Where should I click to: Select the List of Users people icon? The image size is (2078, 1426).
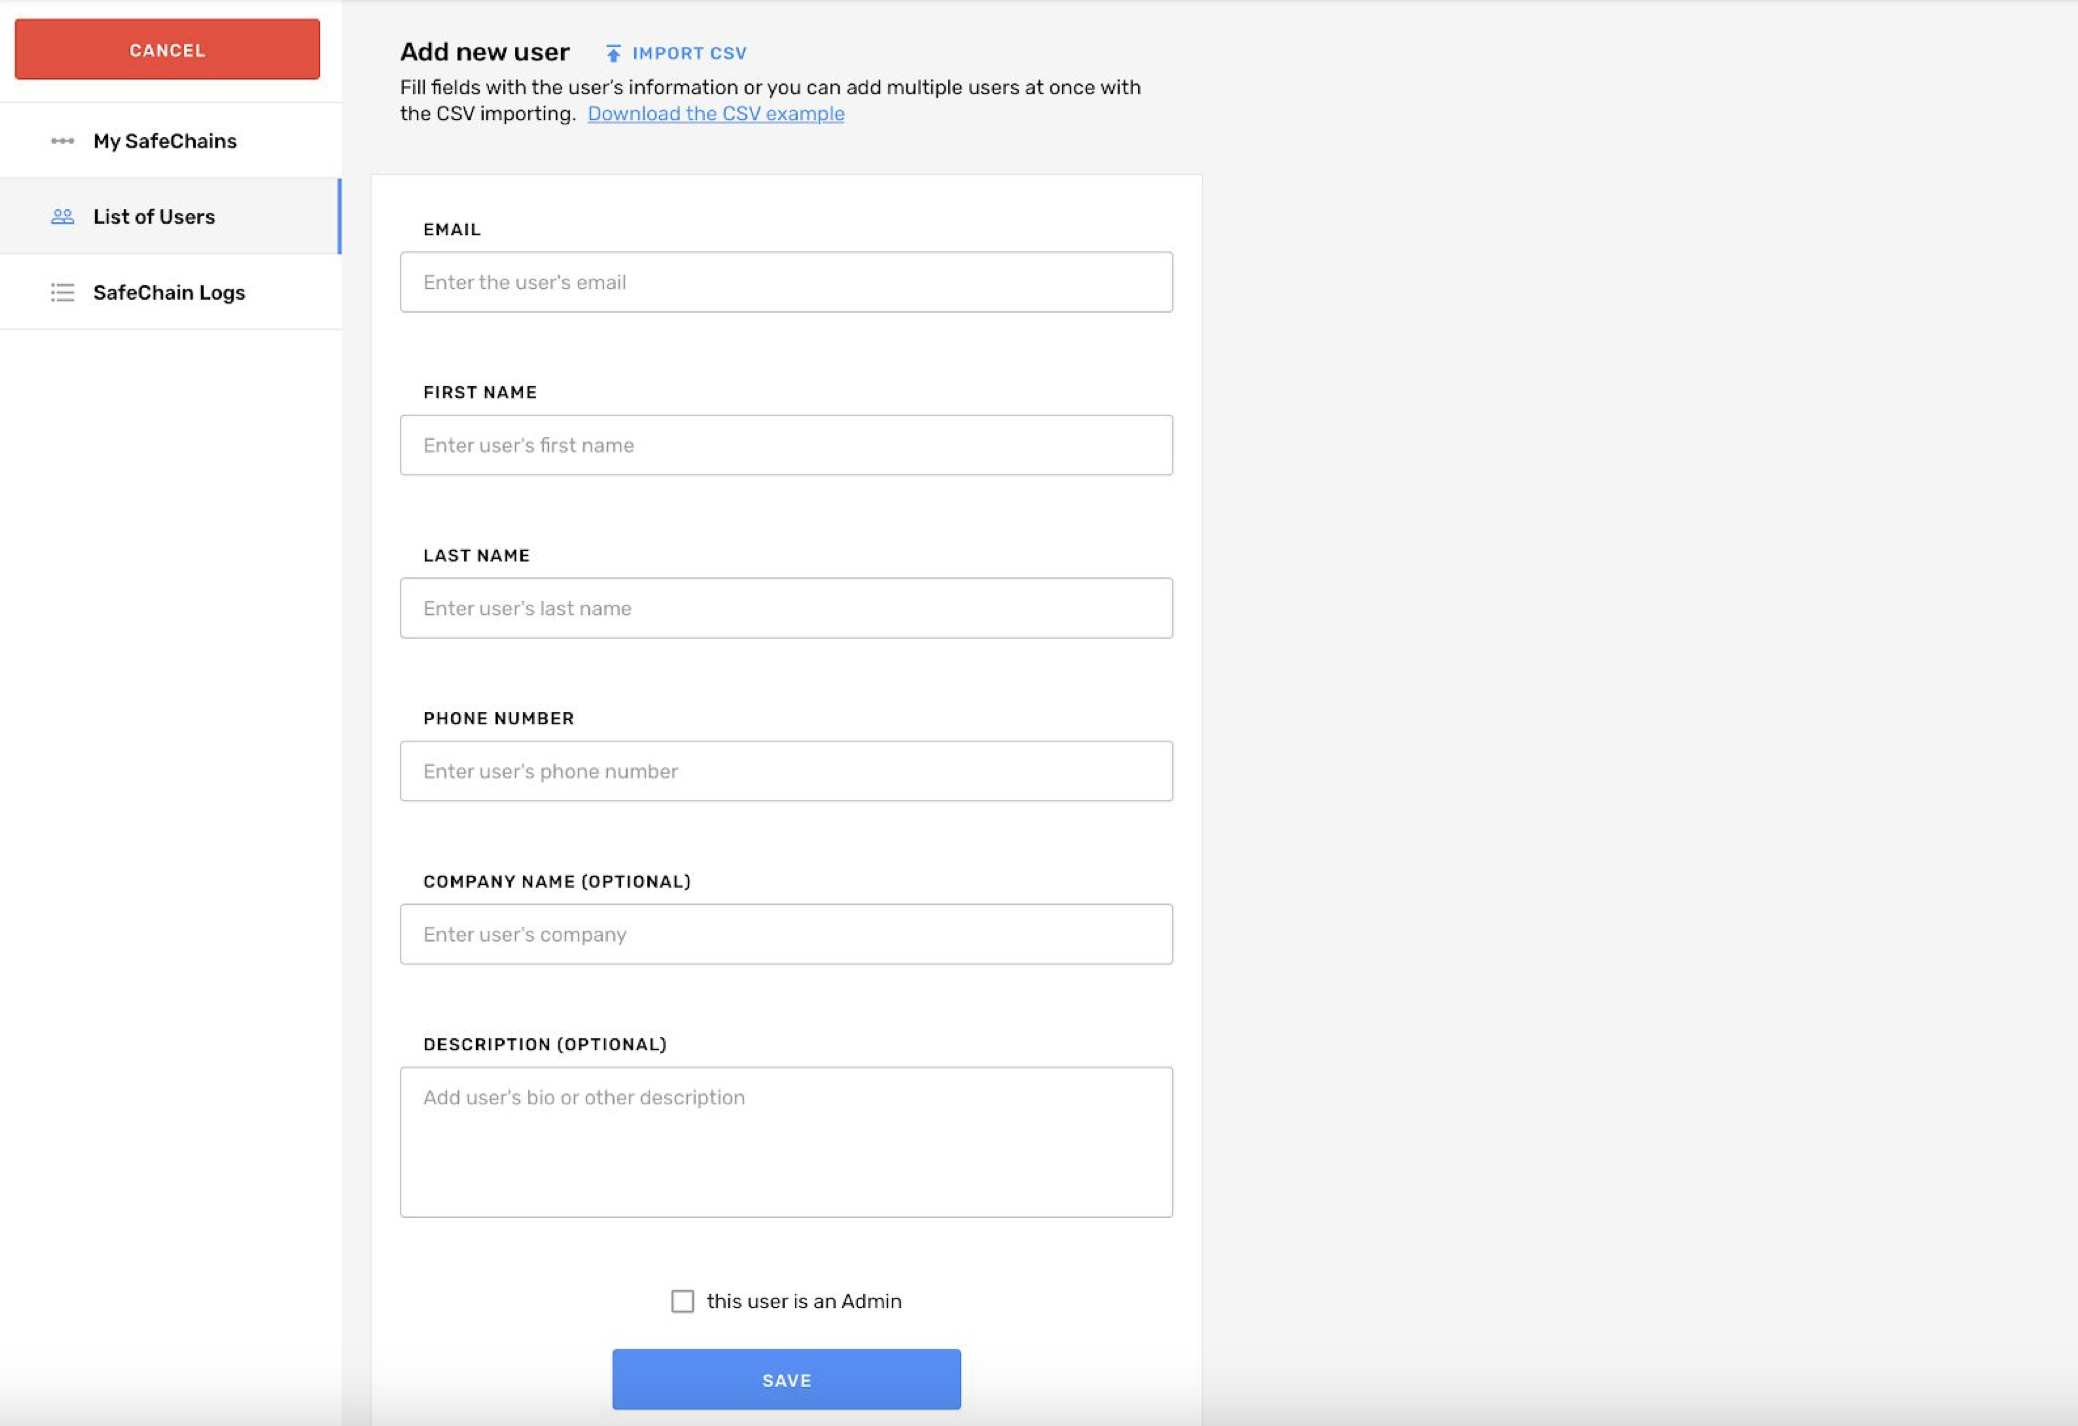[62, 216]
